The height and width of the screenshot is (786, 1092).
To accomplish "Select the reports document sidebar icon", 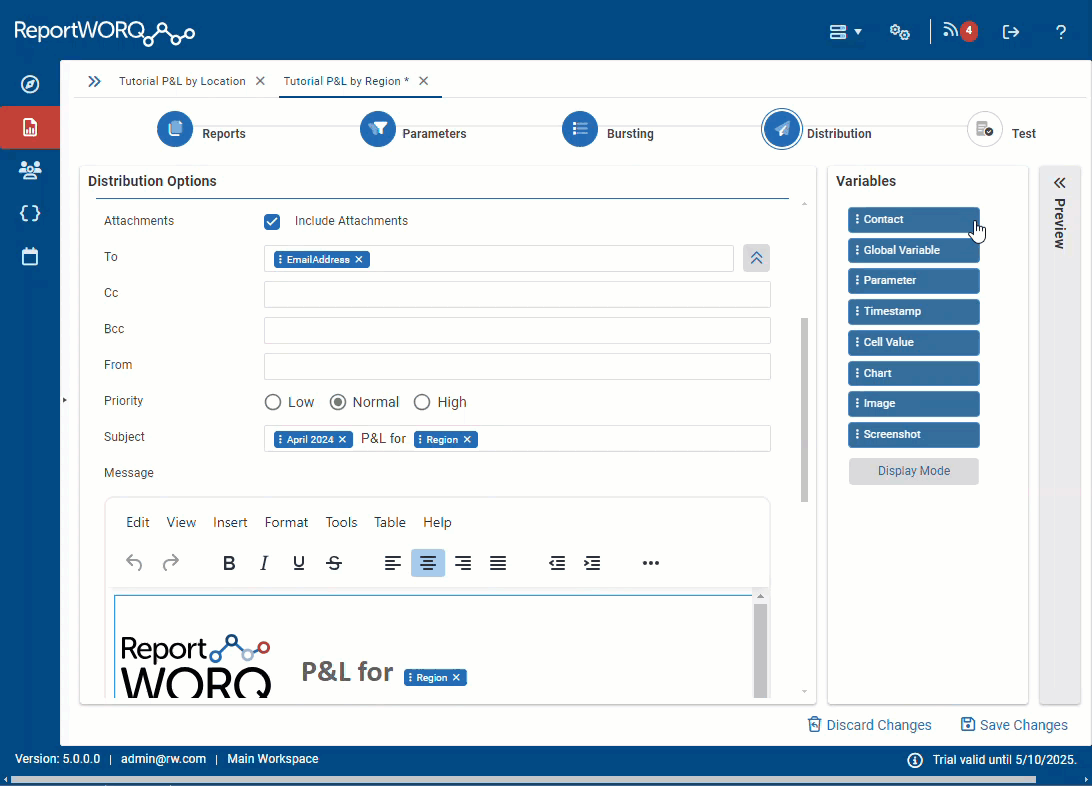I will [30, 127].
